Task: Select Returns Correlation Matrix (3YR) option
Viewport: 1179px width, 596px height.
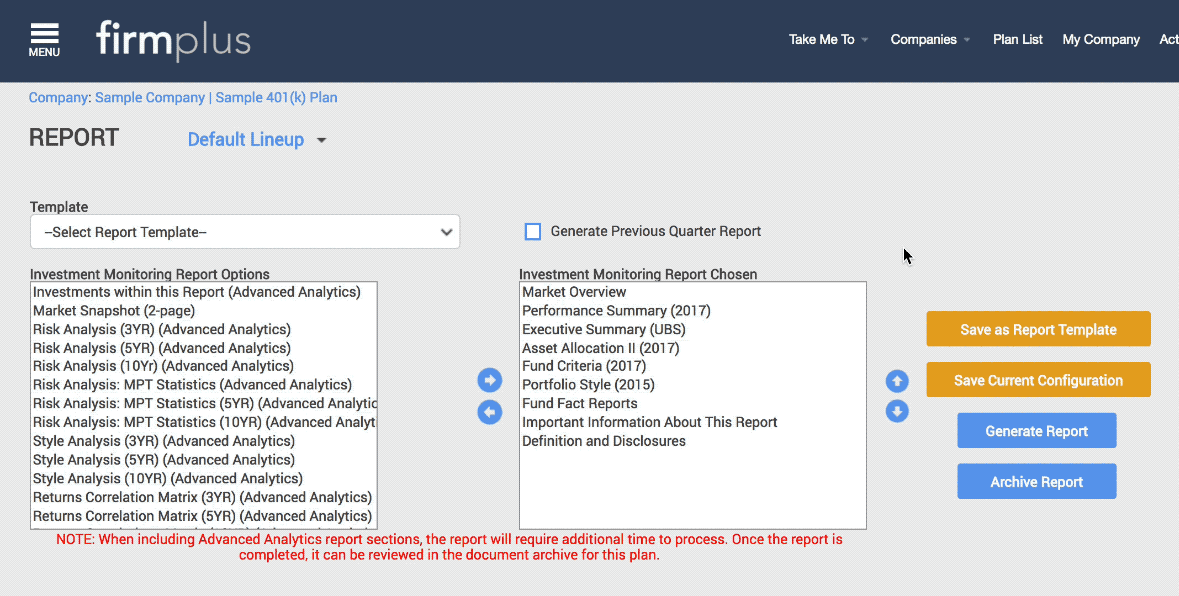Action: pos(204,498)
